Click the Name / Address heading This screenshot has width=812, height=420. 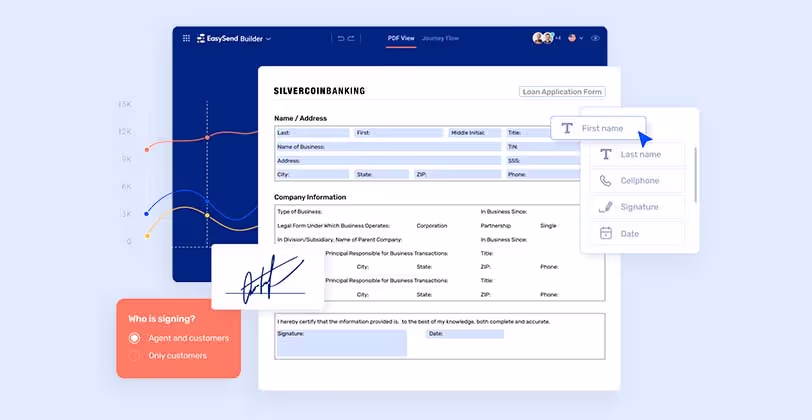pyautogui.click(x=300, y=118)
